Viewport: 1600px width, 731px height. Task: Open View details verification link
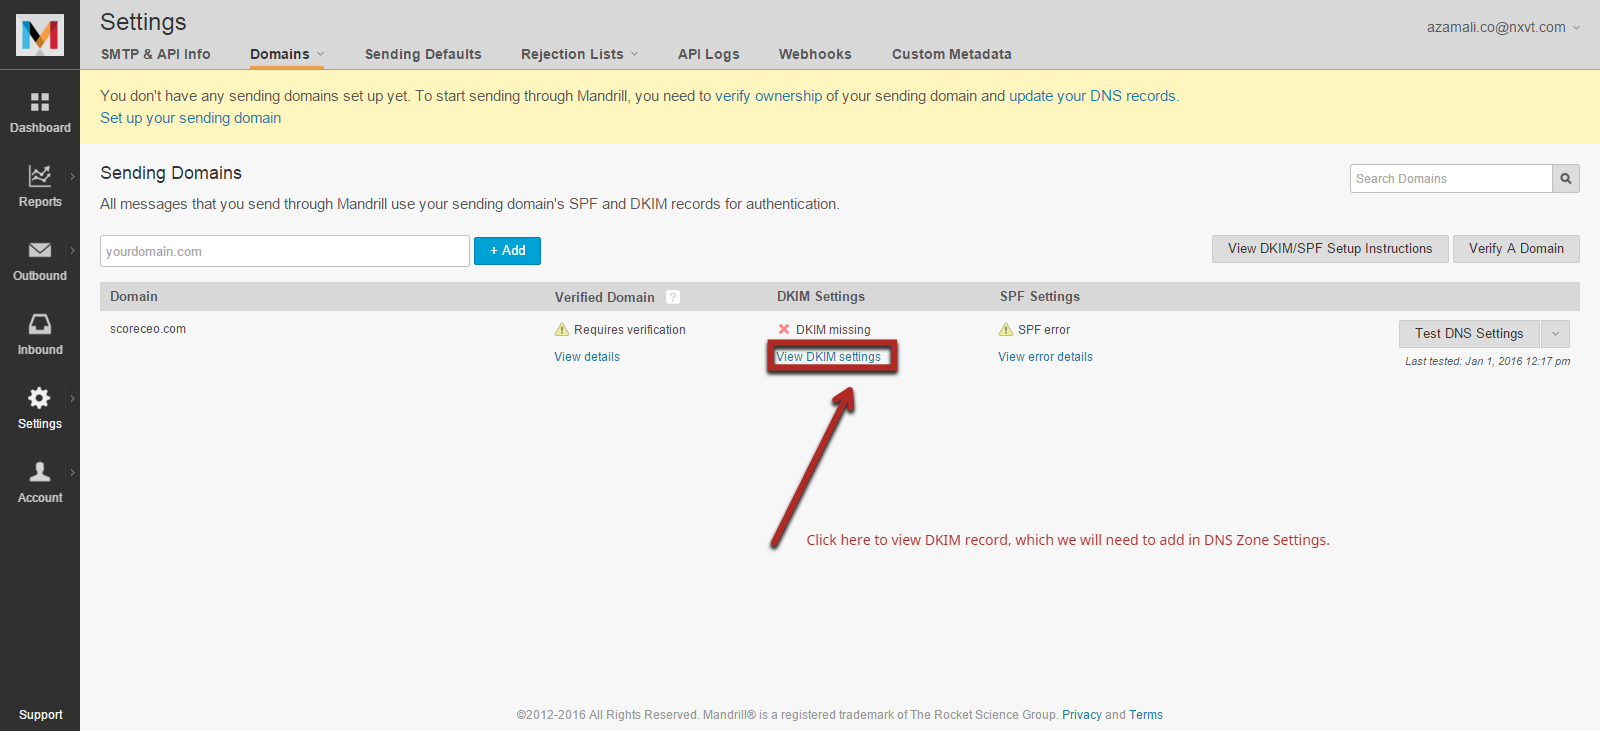pyautogui.click(x=587, y=357)
